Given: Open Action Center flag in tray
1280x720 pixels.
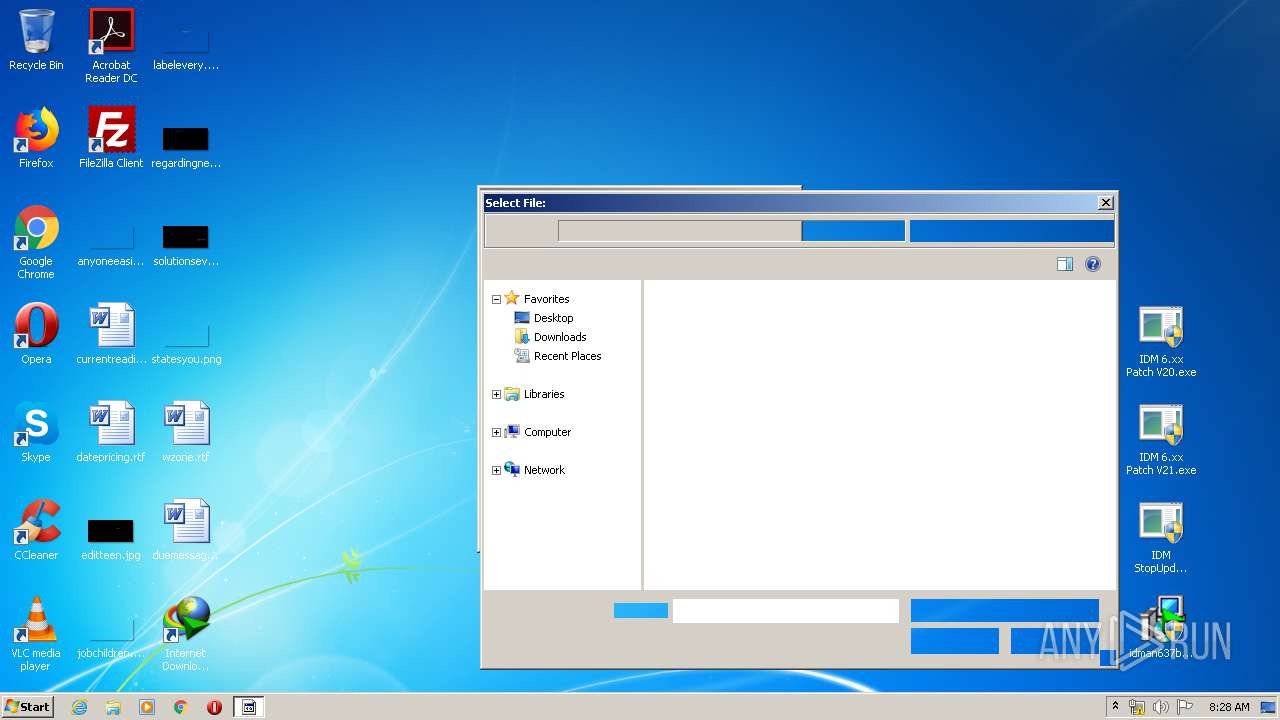Looking at the screenshot, I should point(1185,707).
